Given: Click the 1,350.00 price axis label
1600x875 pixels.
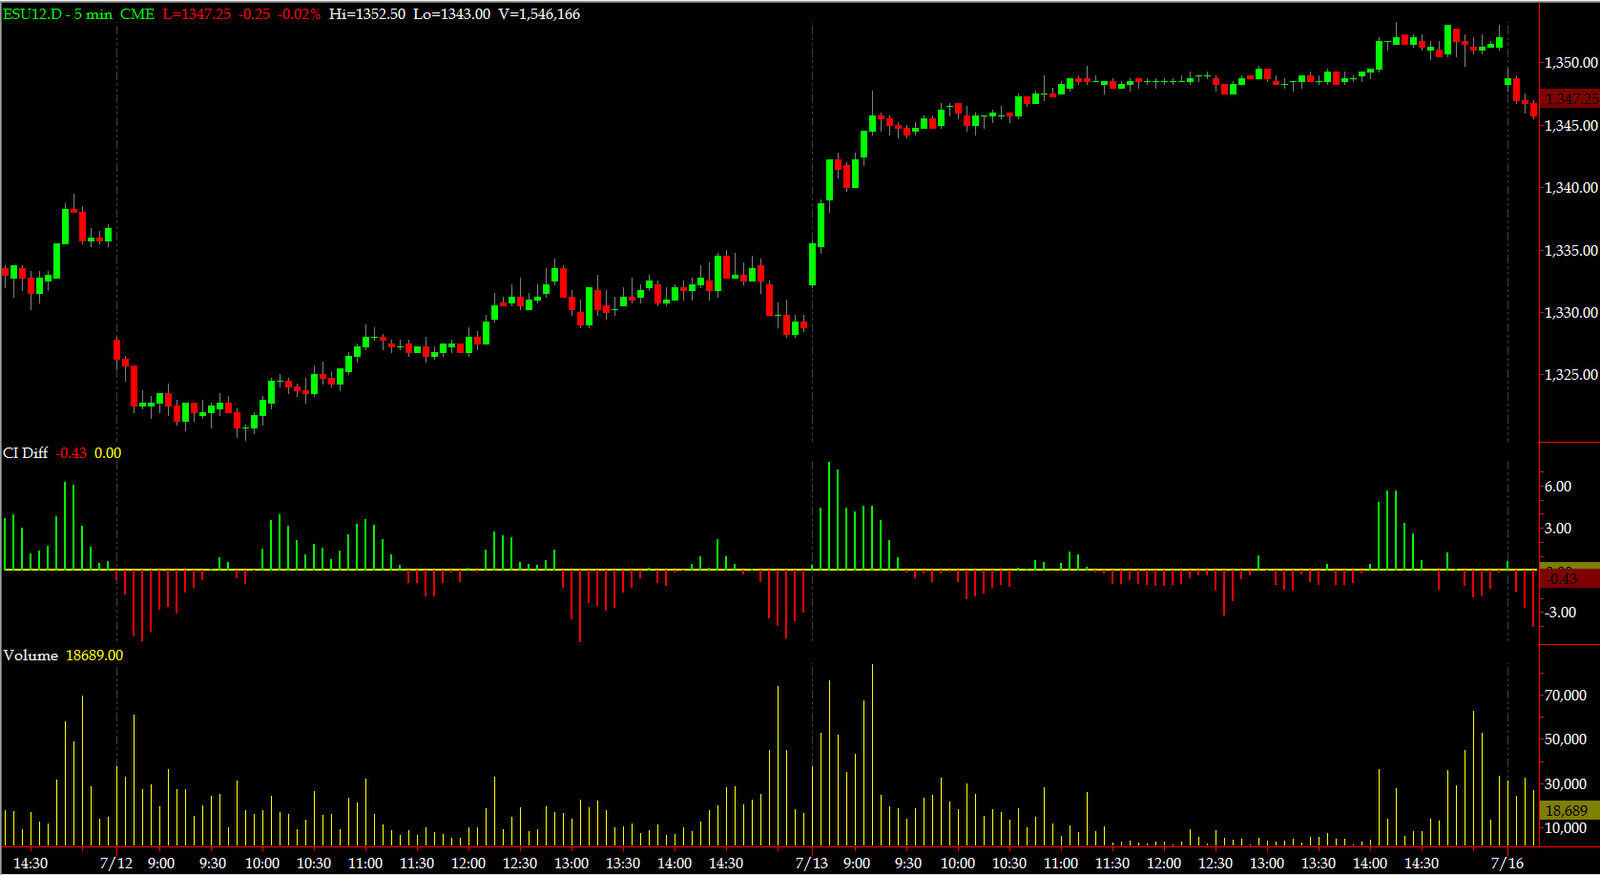Looking at the screenshot, I should [x=1571, y=62].
